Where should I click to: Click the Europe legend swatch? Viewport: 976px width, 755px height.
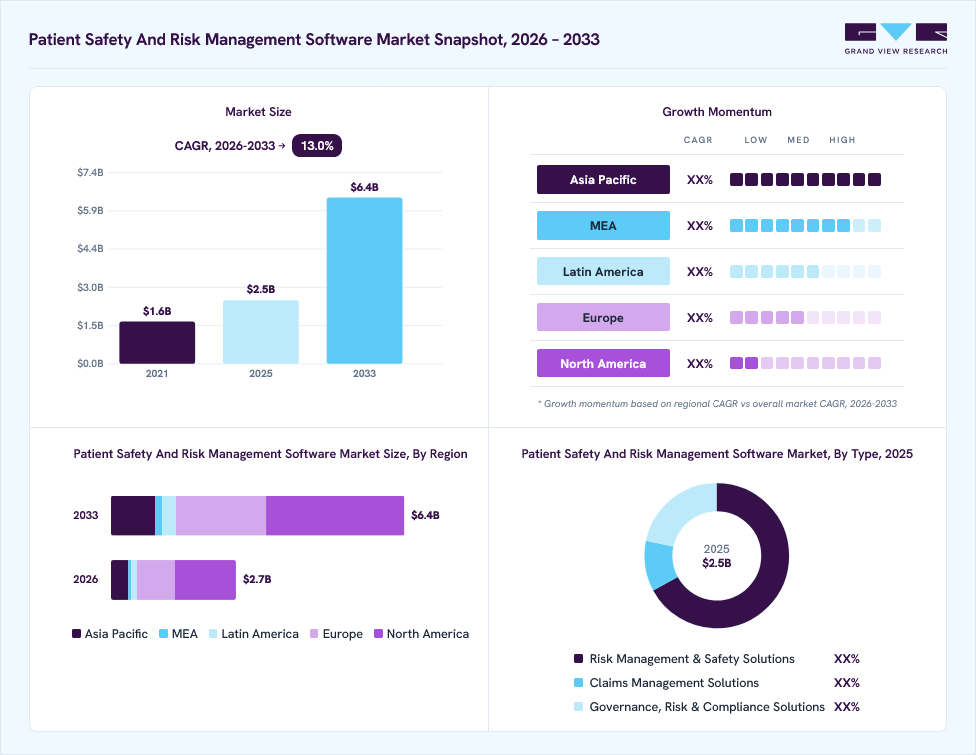[314, 634]
